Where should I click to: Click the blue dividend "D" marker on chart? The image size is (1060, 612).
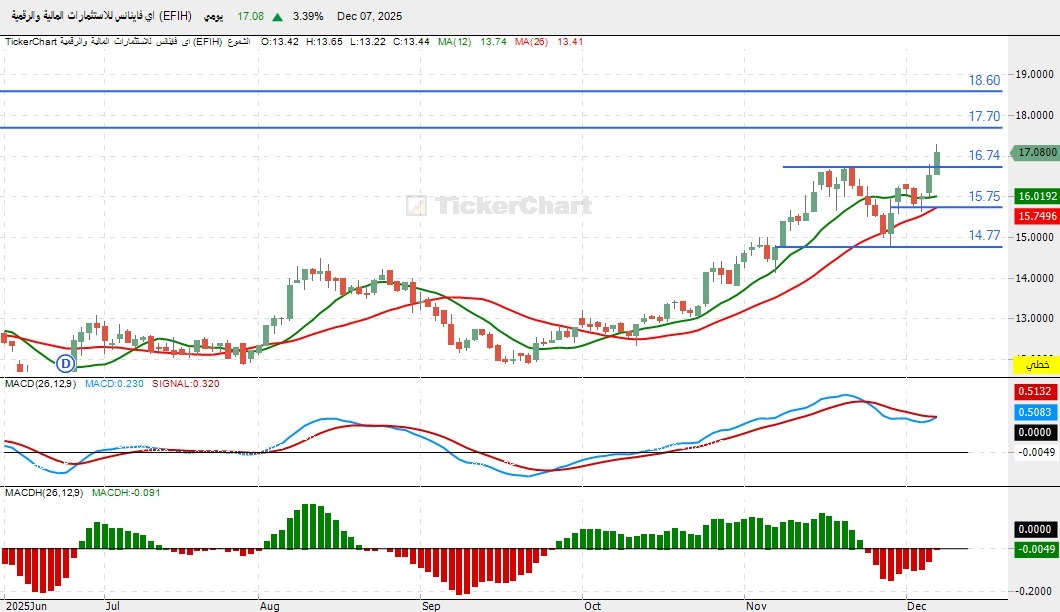tap(66, 364)
